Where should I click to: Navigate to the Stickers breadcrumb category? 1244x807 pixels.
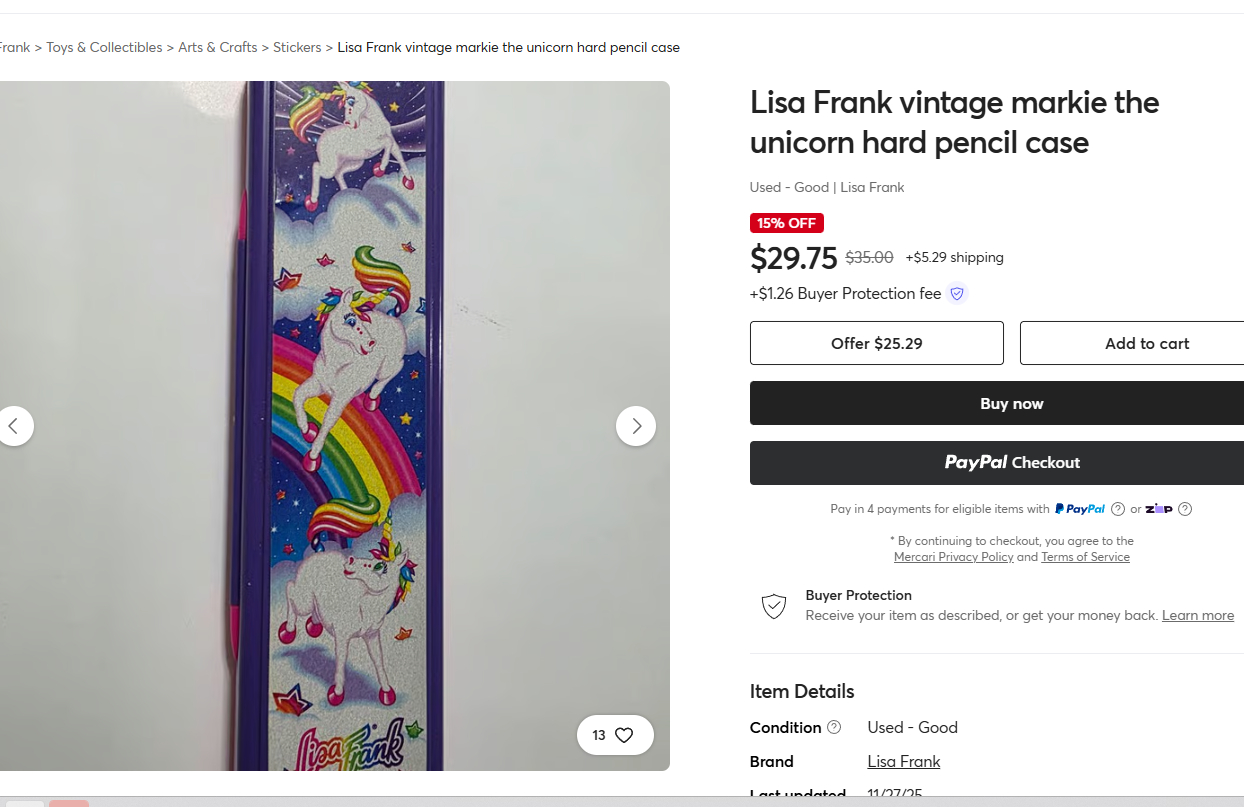[297, 47]
